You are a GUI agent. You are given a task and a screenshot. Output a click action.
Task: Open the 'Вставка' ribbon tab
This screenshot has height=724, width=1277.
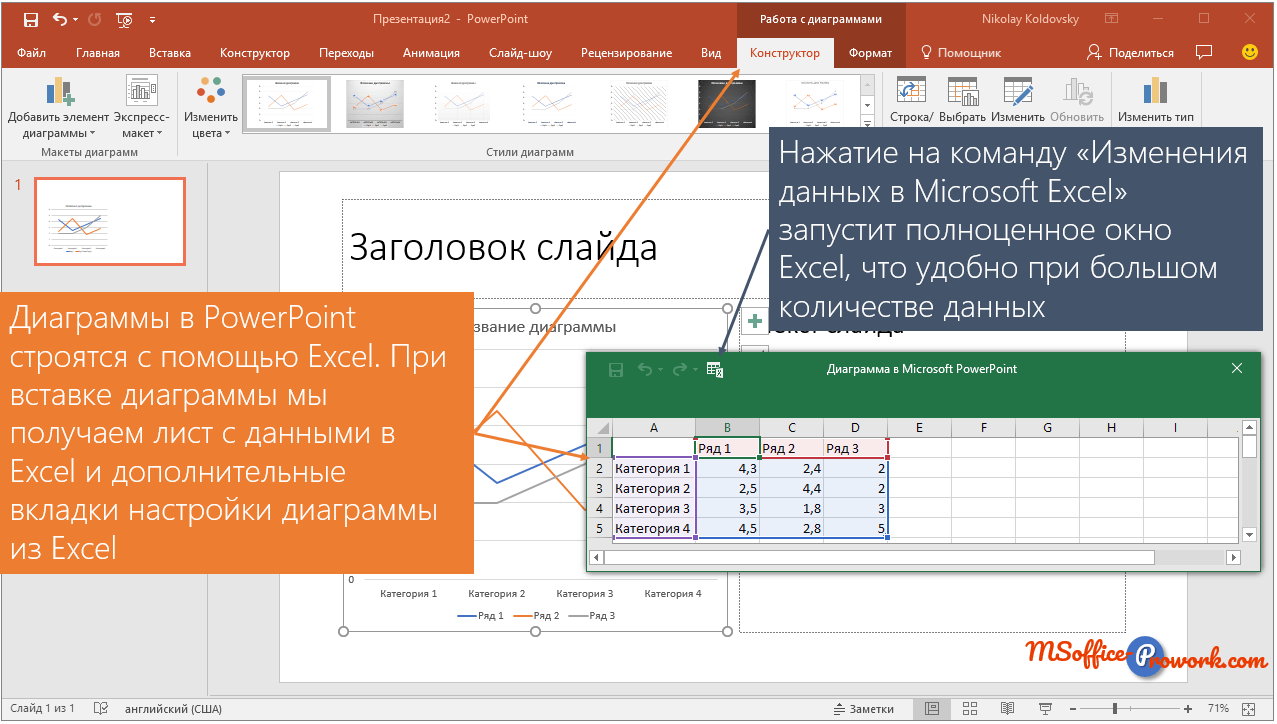coord(169,53)
